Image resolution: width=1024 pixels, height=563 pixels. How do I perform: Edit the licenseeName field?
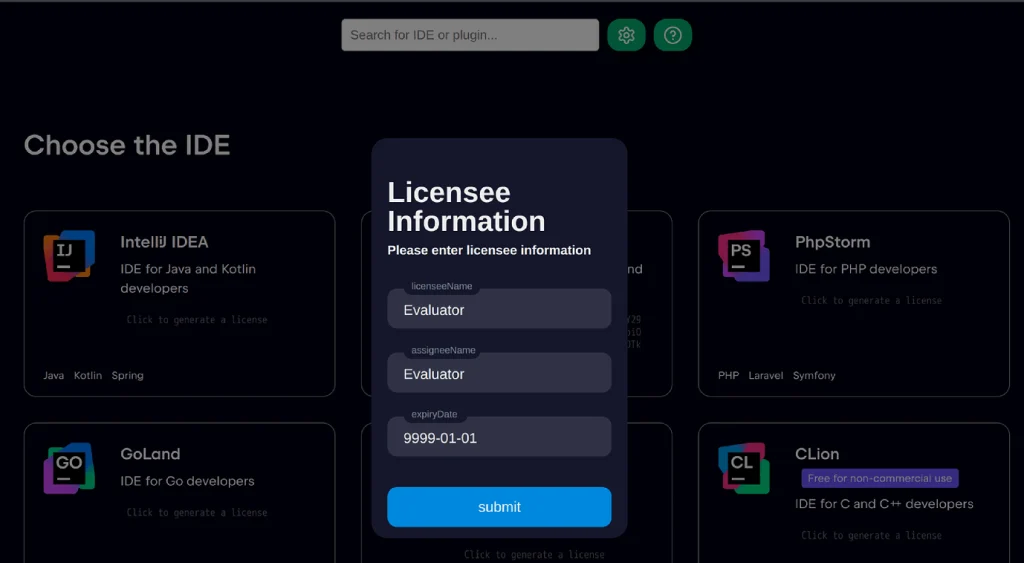[x=499, y=309]
